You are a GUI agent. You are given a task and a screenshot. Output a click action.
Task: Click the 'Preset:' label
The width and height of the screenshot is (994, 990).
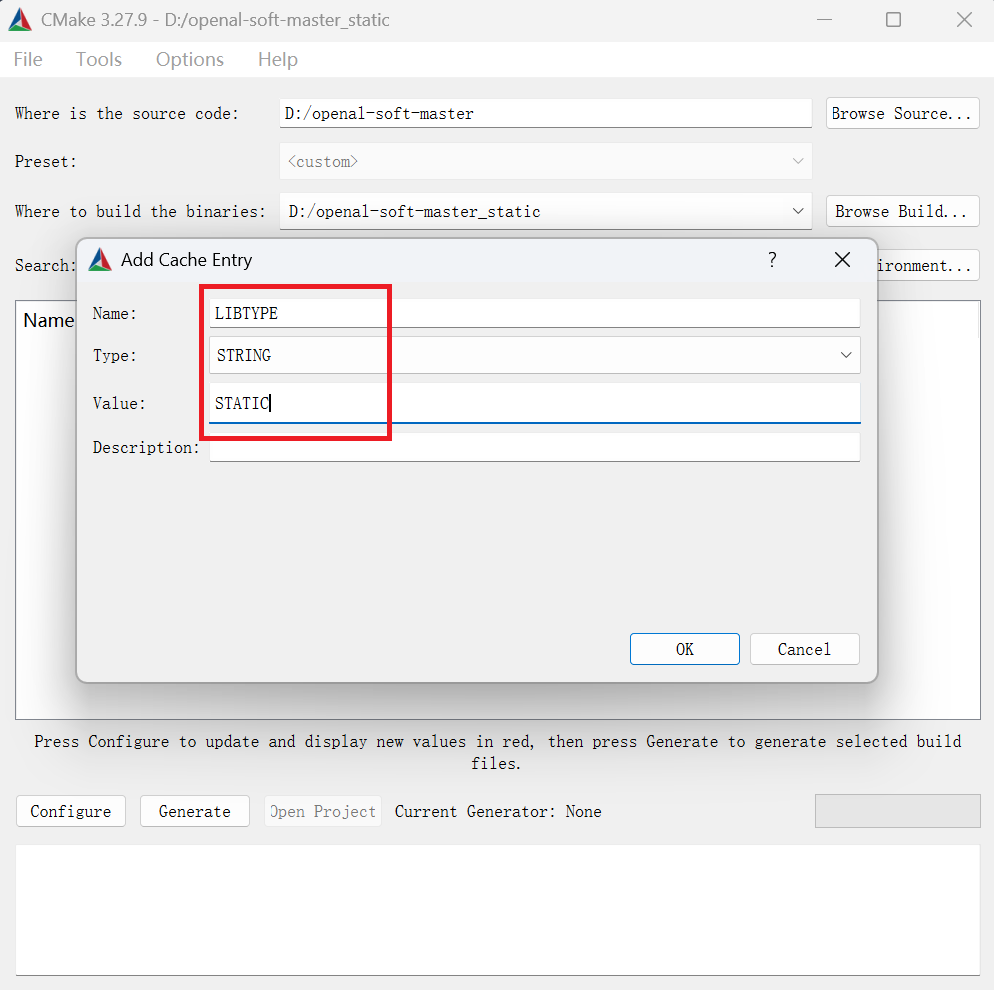(x=46, y=162)
